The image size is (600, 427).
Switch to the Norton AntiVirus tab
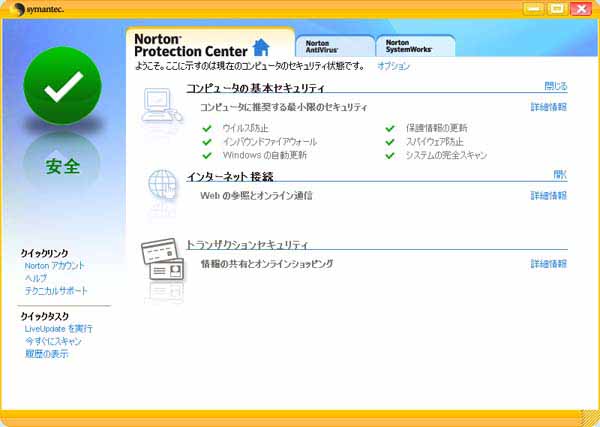(x=334, y=46)
